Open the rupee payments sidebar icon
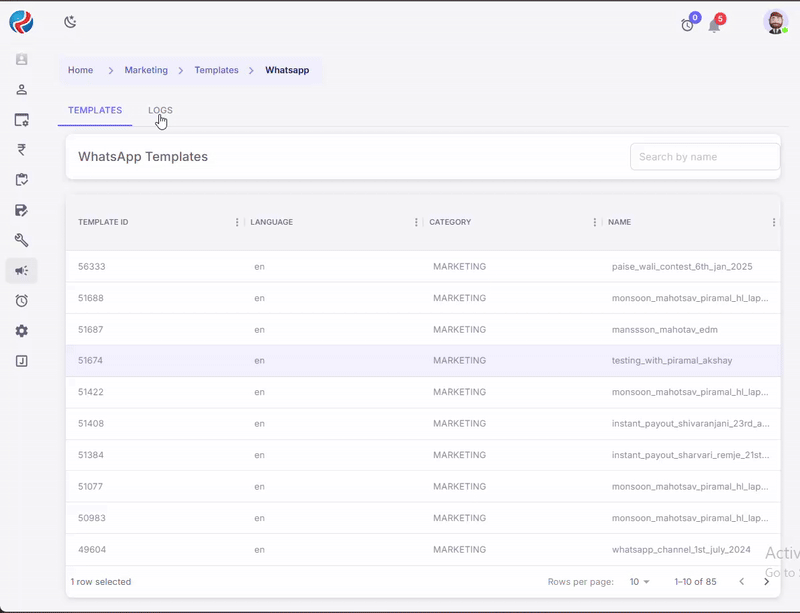Image resolution: width=800 pixels, height=613 pixels. point(21,150)
